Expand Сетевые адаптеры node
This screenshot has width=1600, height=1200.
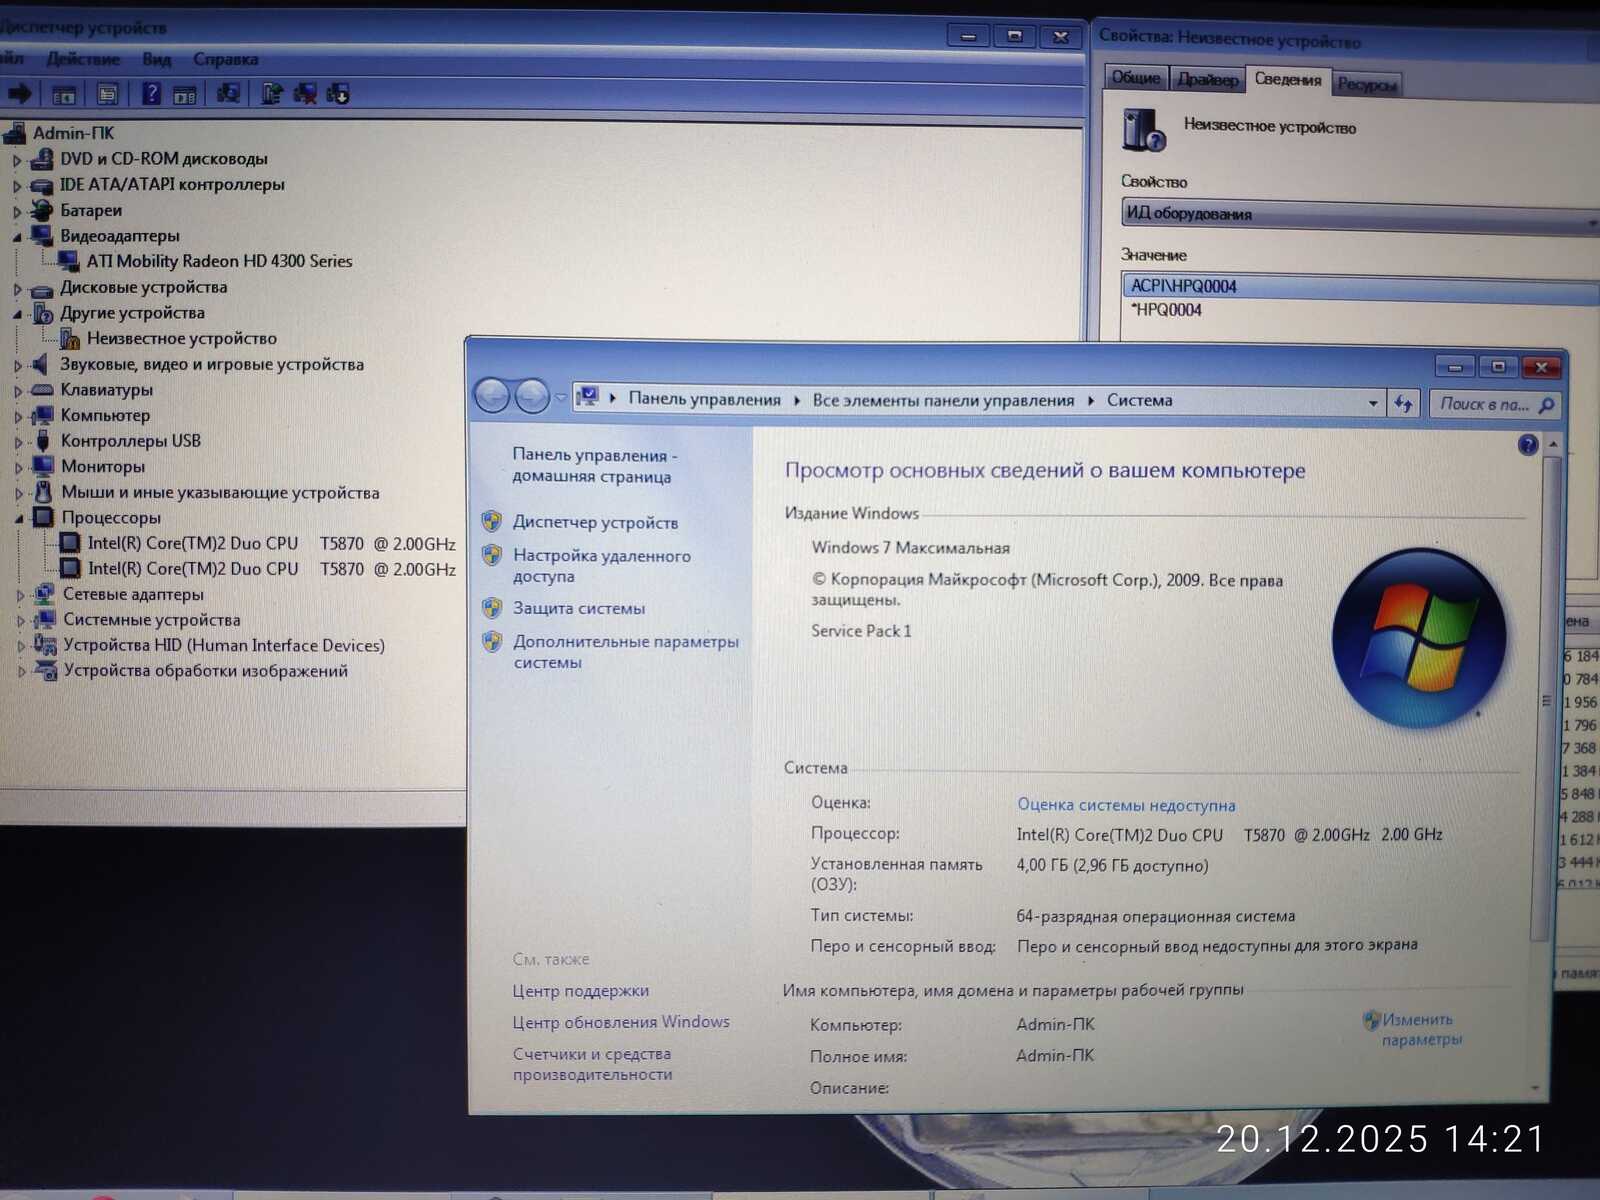coord(20,596)
